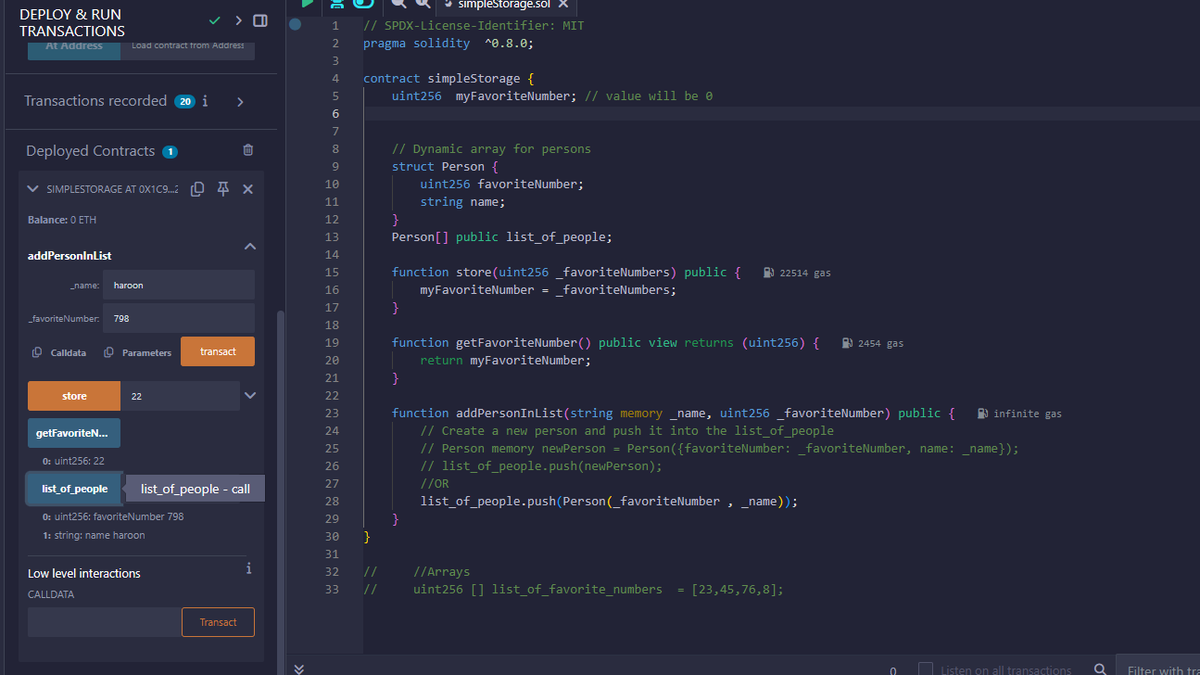Zoom out the editor with the magnifier icon
Screen dimensions: 1200x675
pos(397,4)
